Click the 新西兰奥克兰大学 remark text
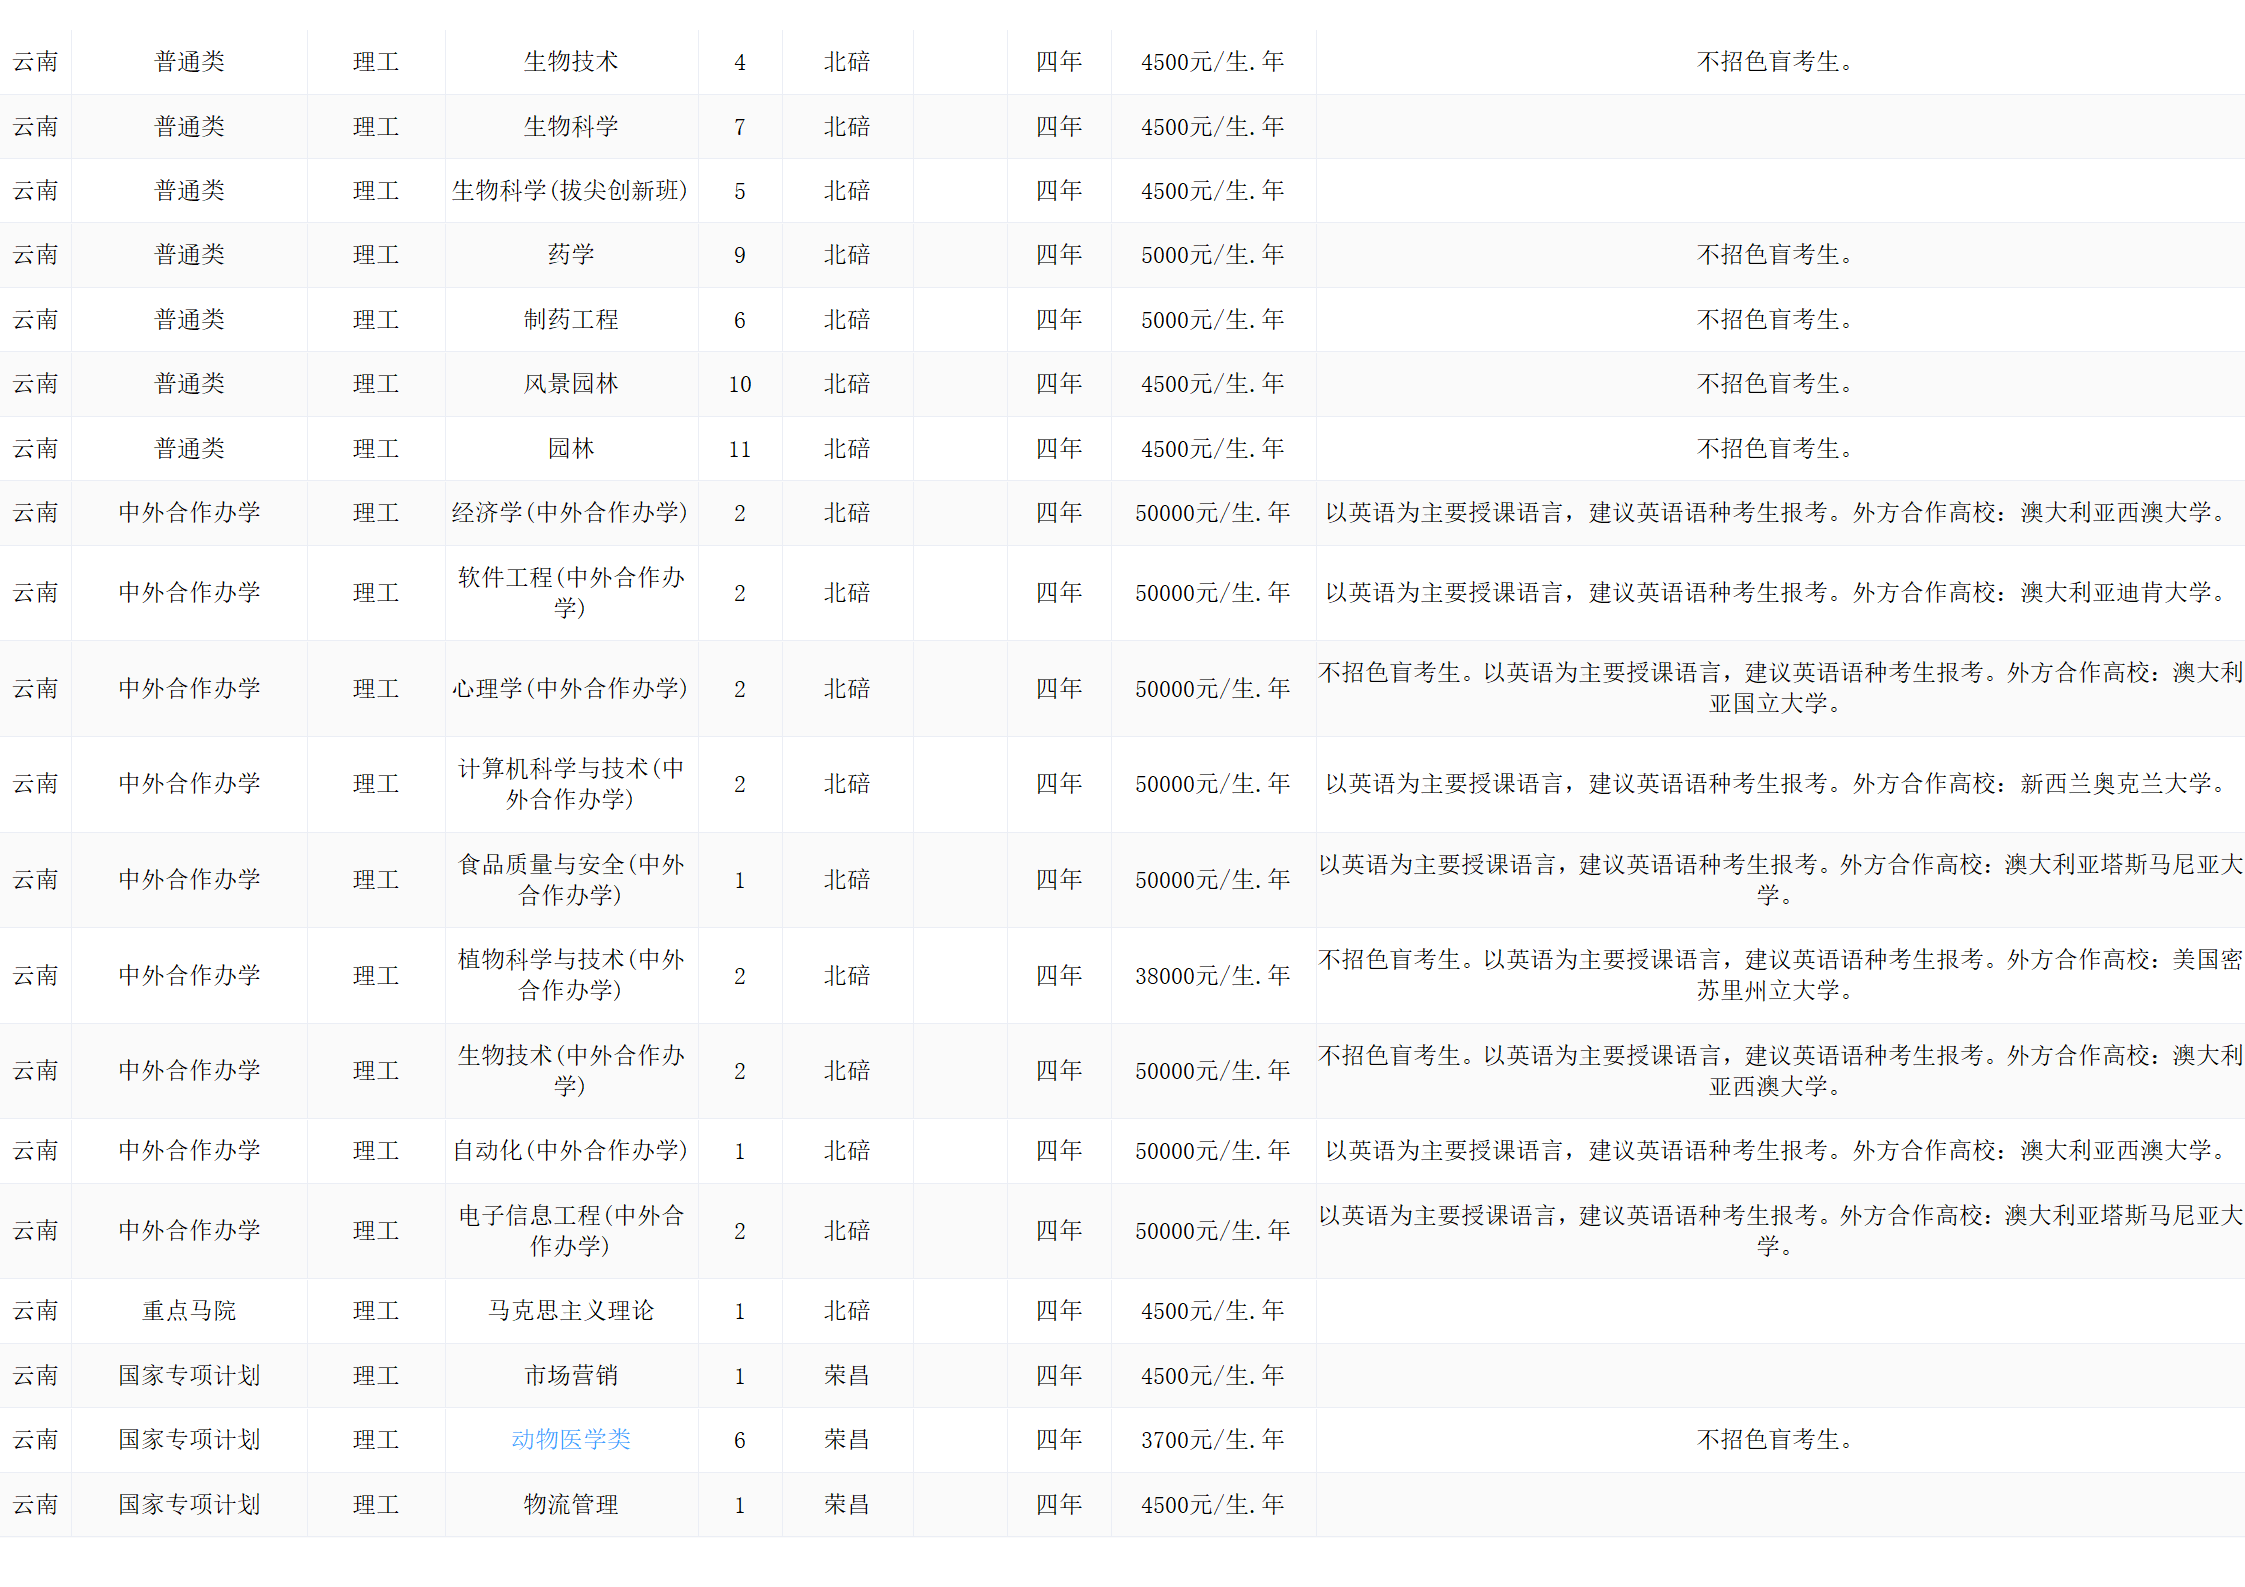 [x=2115, y=784]
